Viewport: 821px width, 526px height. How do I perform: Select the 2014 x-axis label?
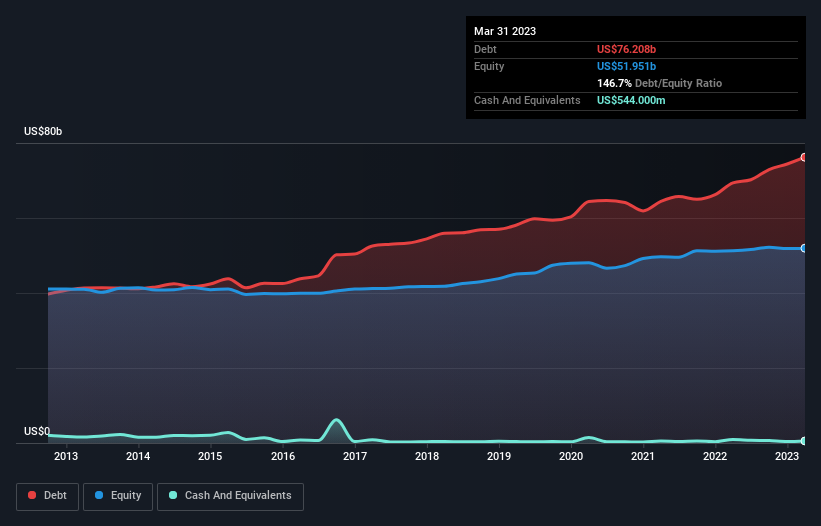(x=138, y=456)
